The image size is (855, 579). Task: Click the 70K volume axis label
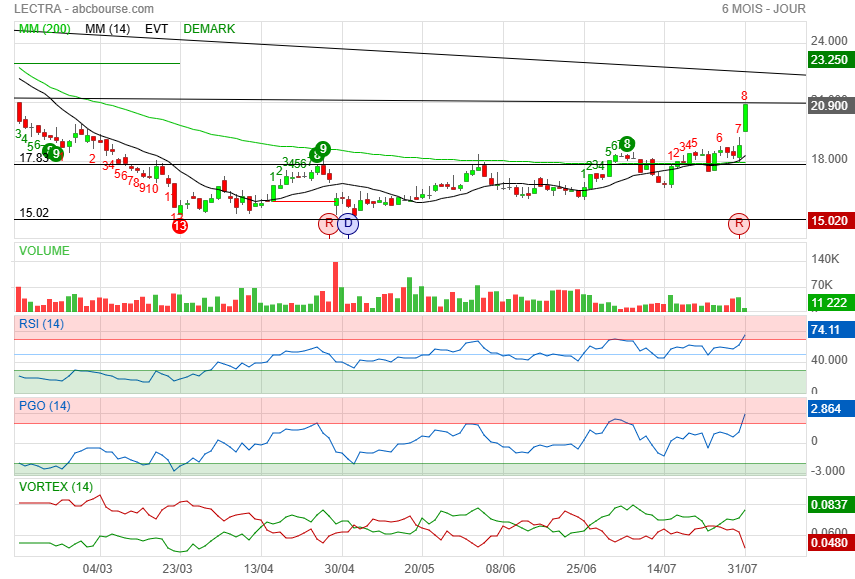pyautogui.click(x=822, y=285)
